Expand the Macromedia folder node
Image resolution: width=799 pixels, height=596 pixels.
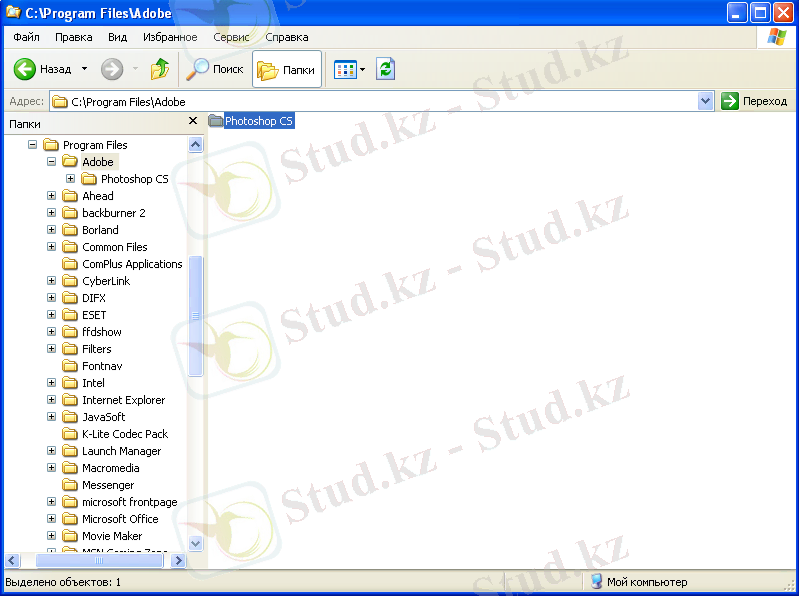[51, 468]
